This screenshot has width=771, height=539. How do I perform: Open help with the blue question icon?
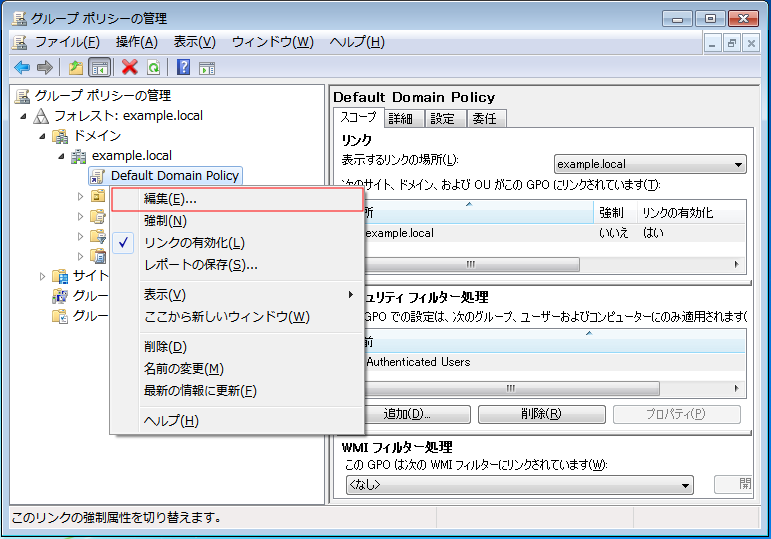coord(183,67)
